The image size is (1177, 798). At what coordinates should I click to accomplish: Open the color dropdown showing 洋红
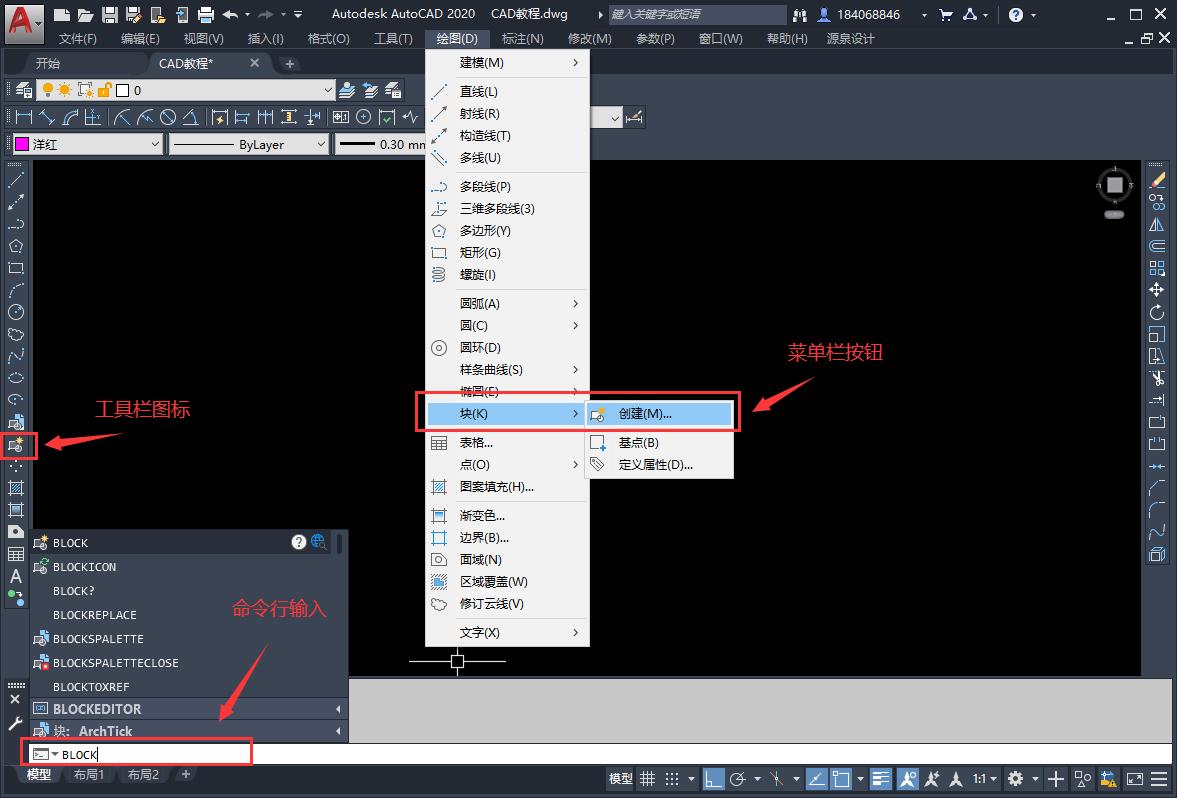tap(88, 144)
